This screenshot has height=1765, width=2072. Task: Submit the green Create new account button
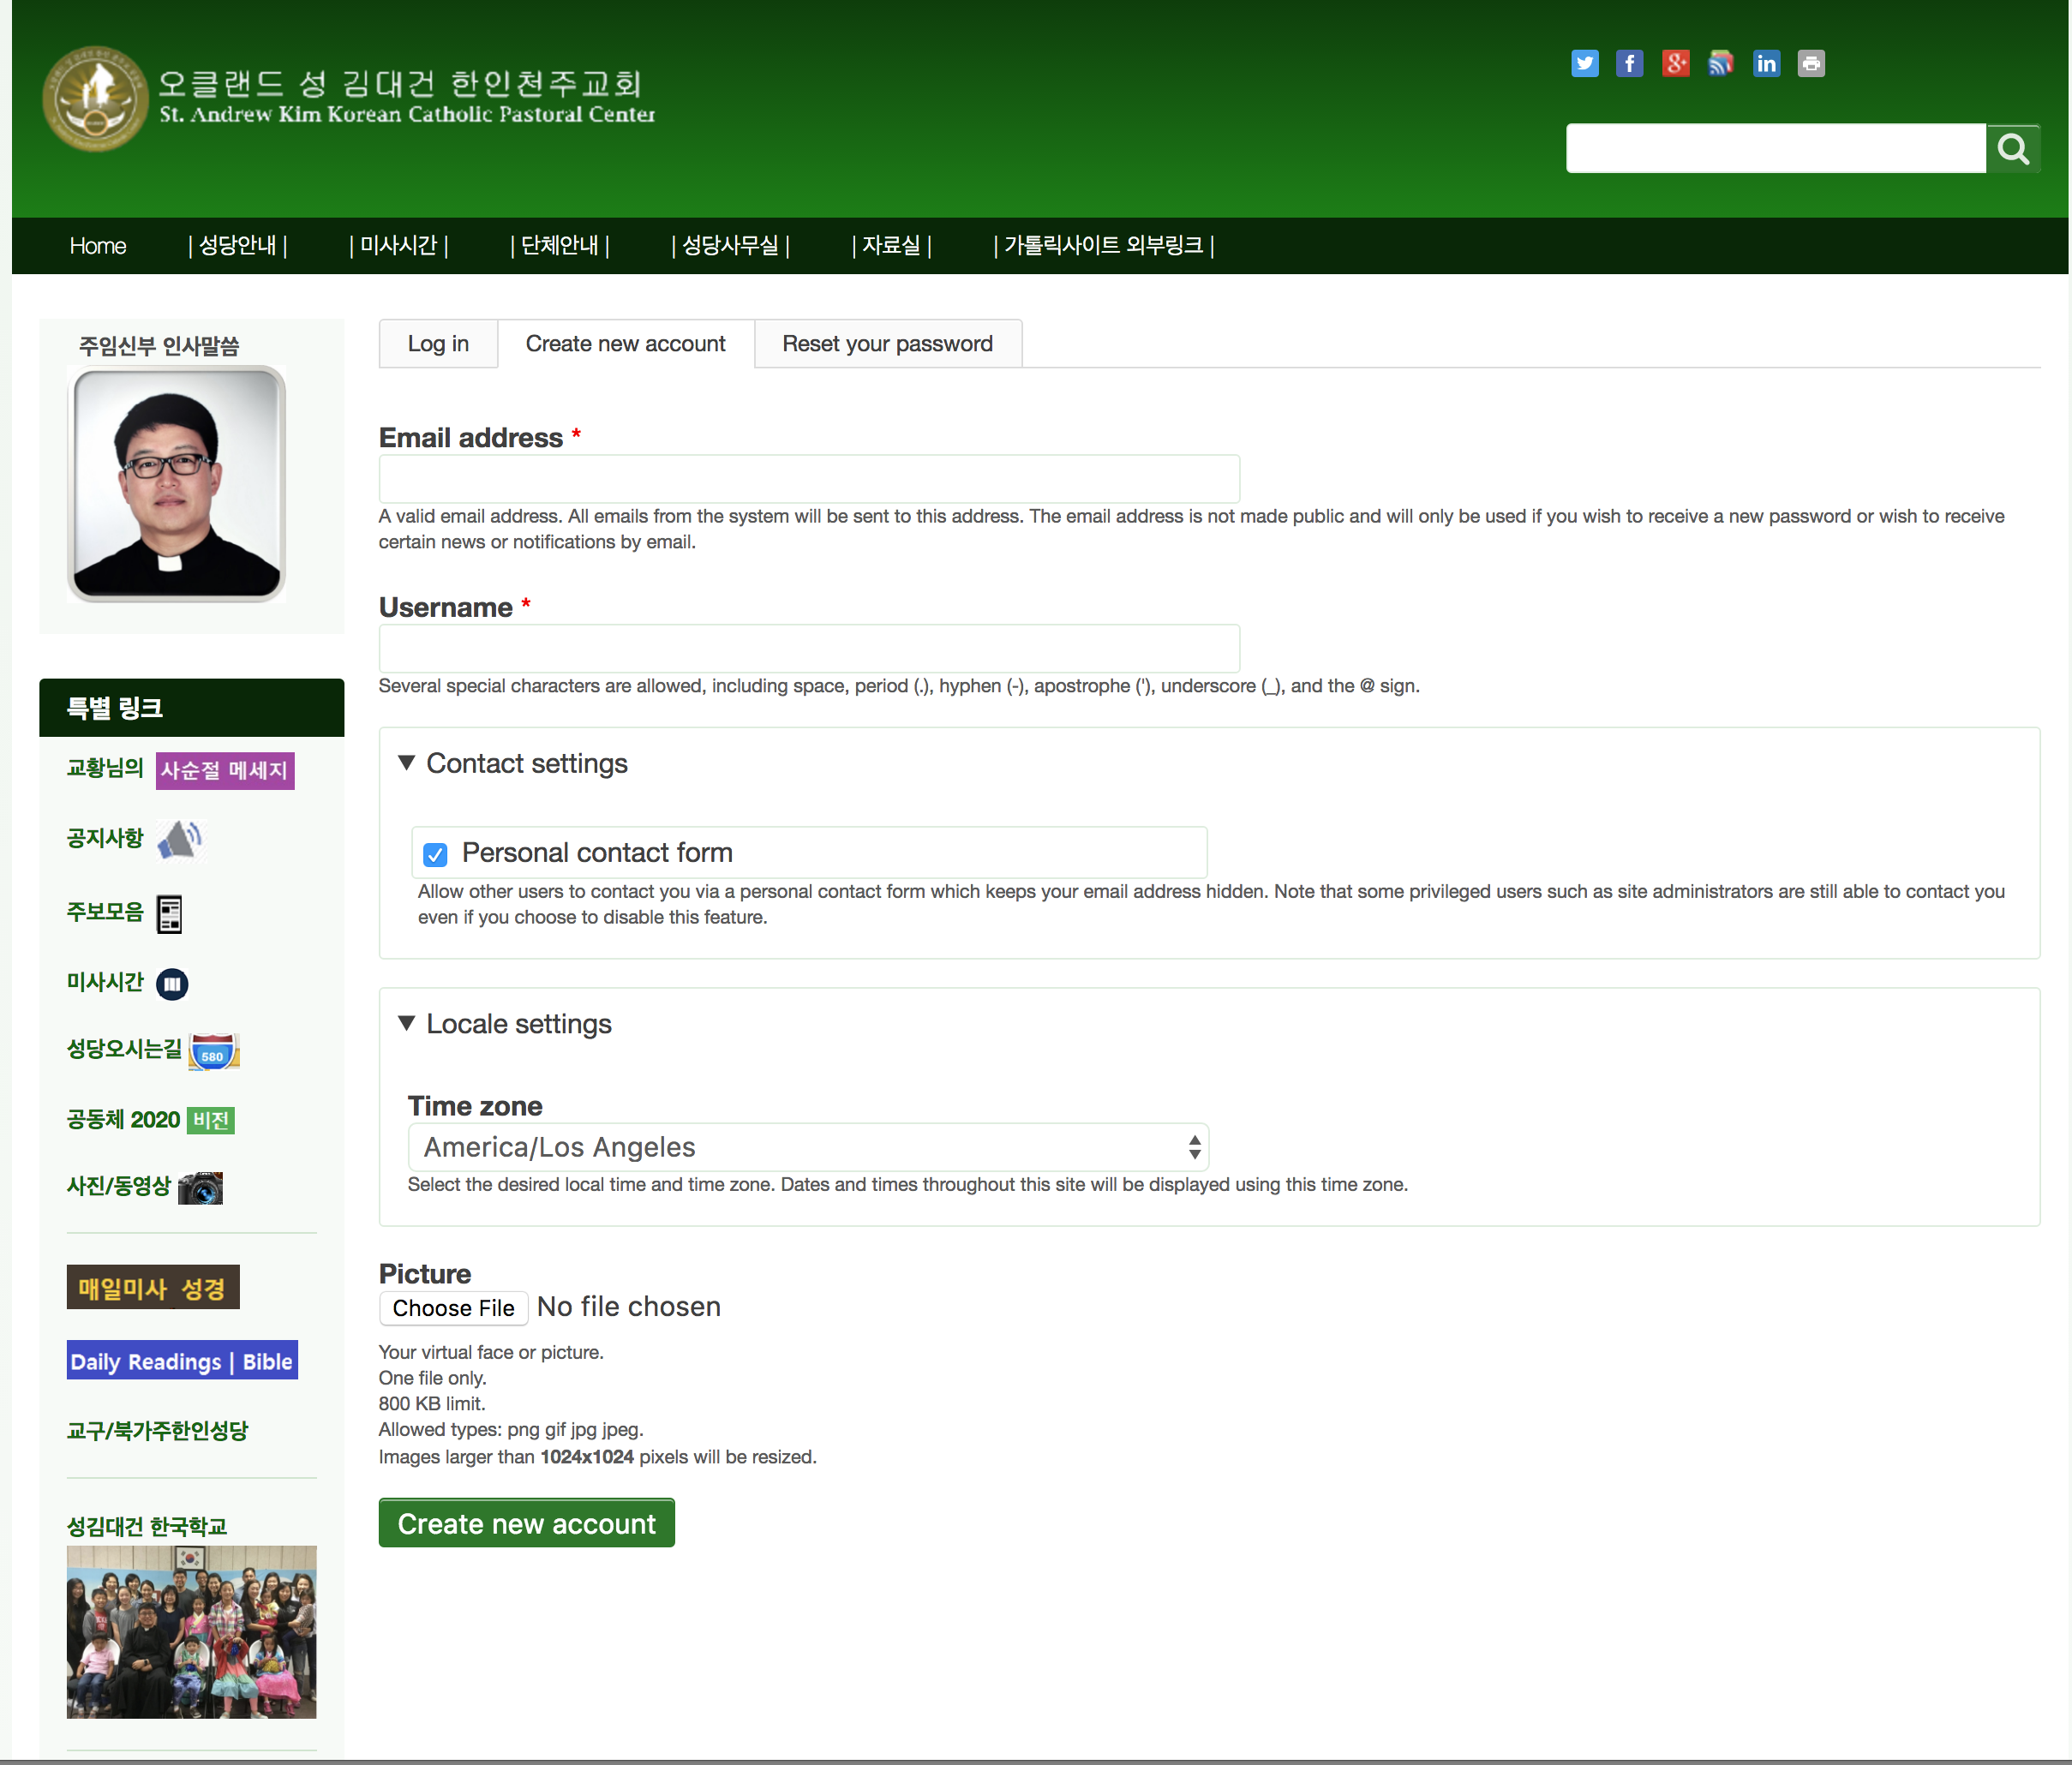point(527,1523)
